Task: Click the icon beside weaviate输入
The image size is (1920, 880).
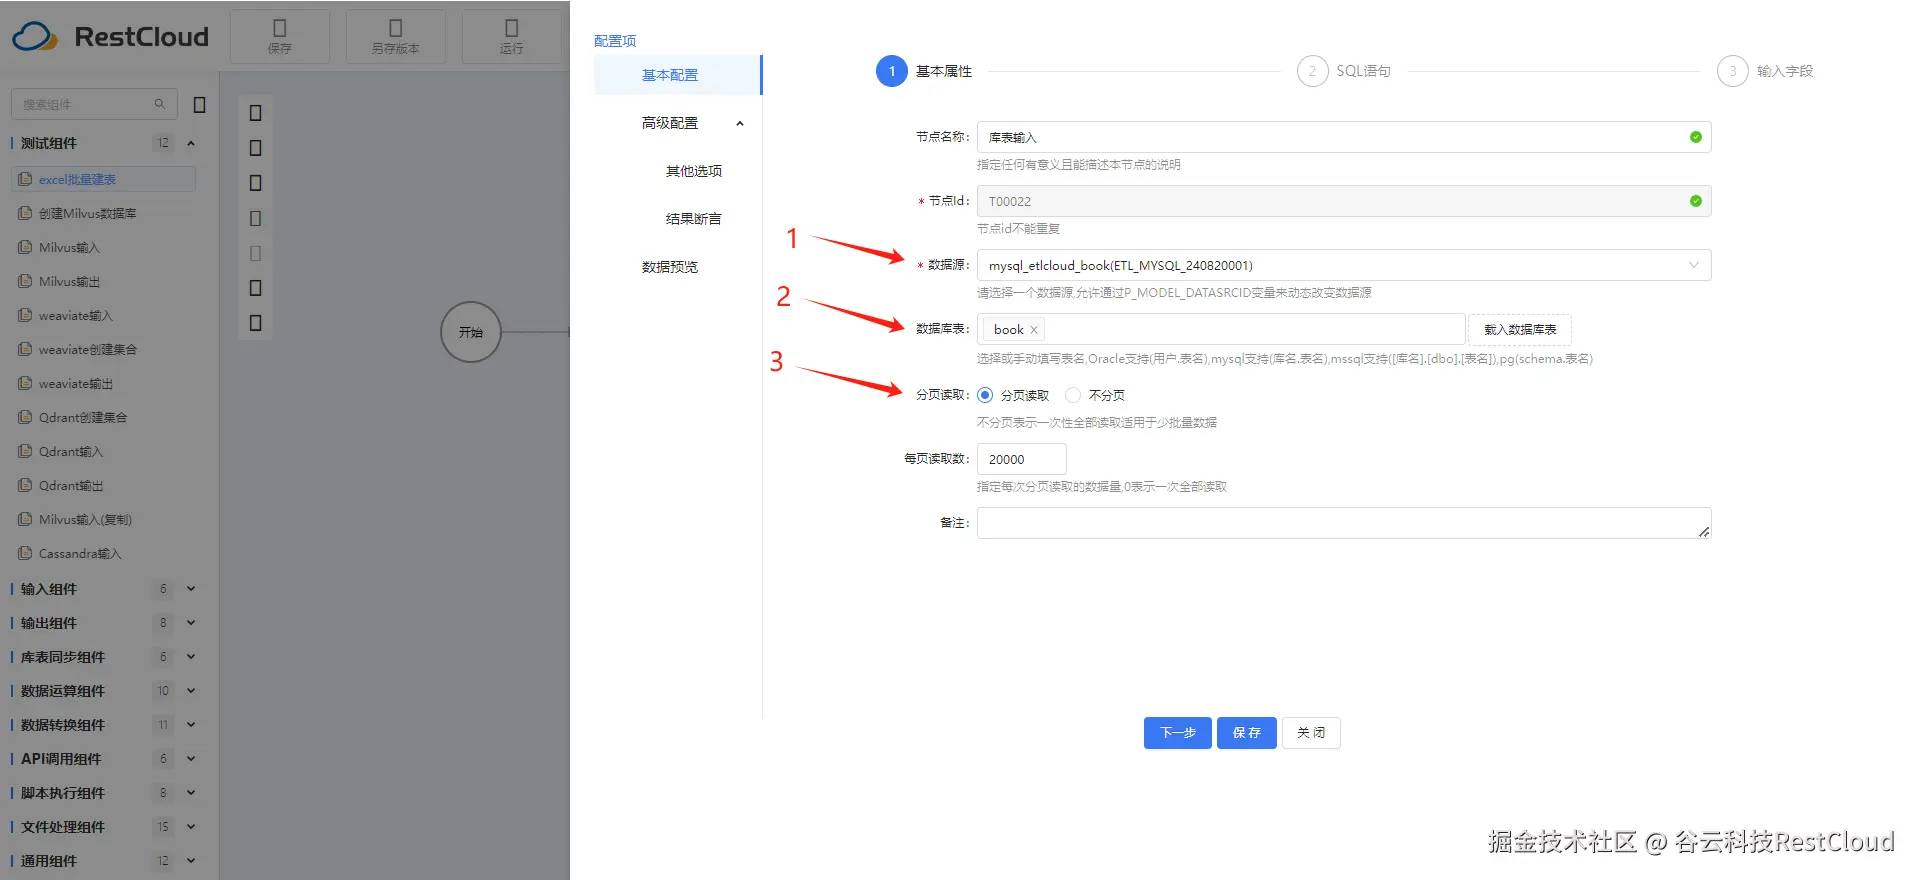Action: (25, 315)
